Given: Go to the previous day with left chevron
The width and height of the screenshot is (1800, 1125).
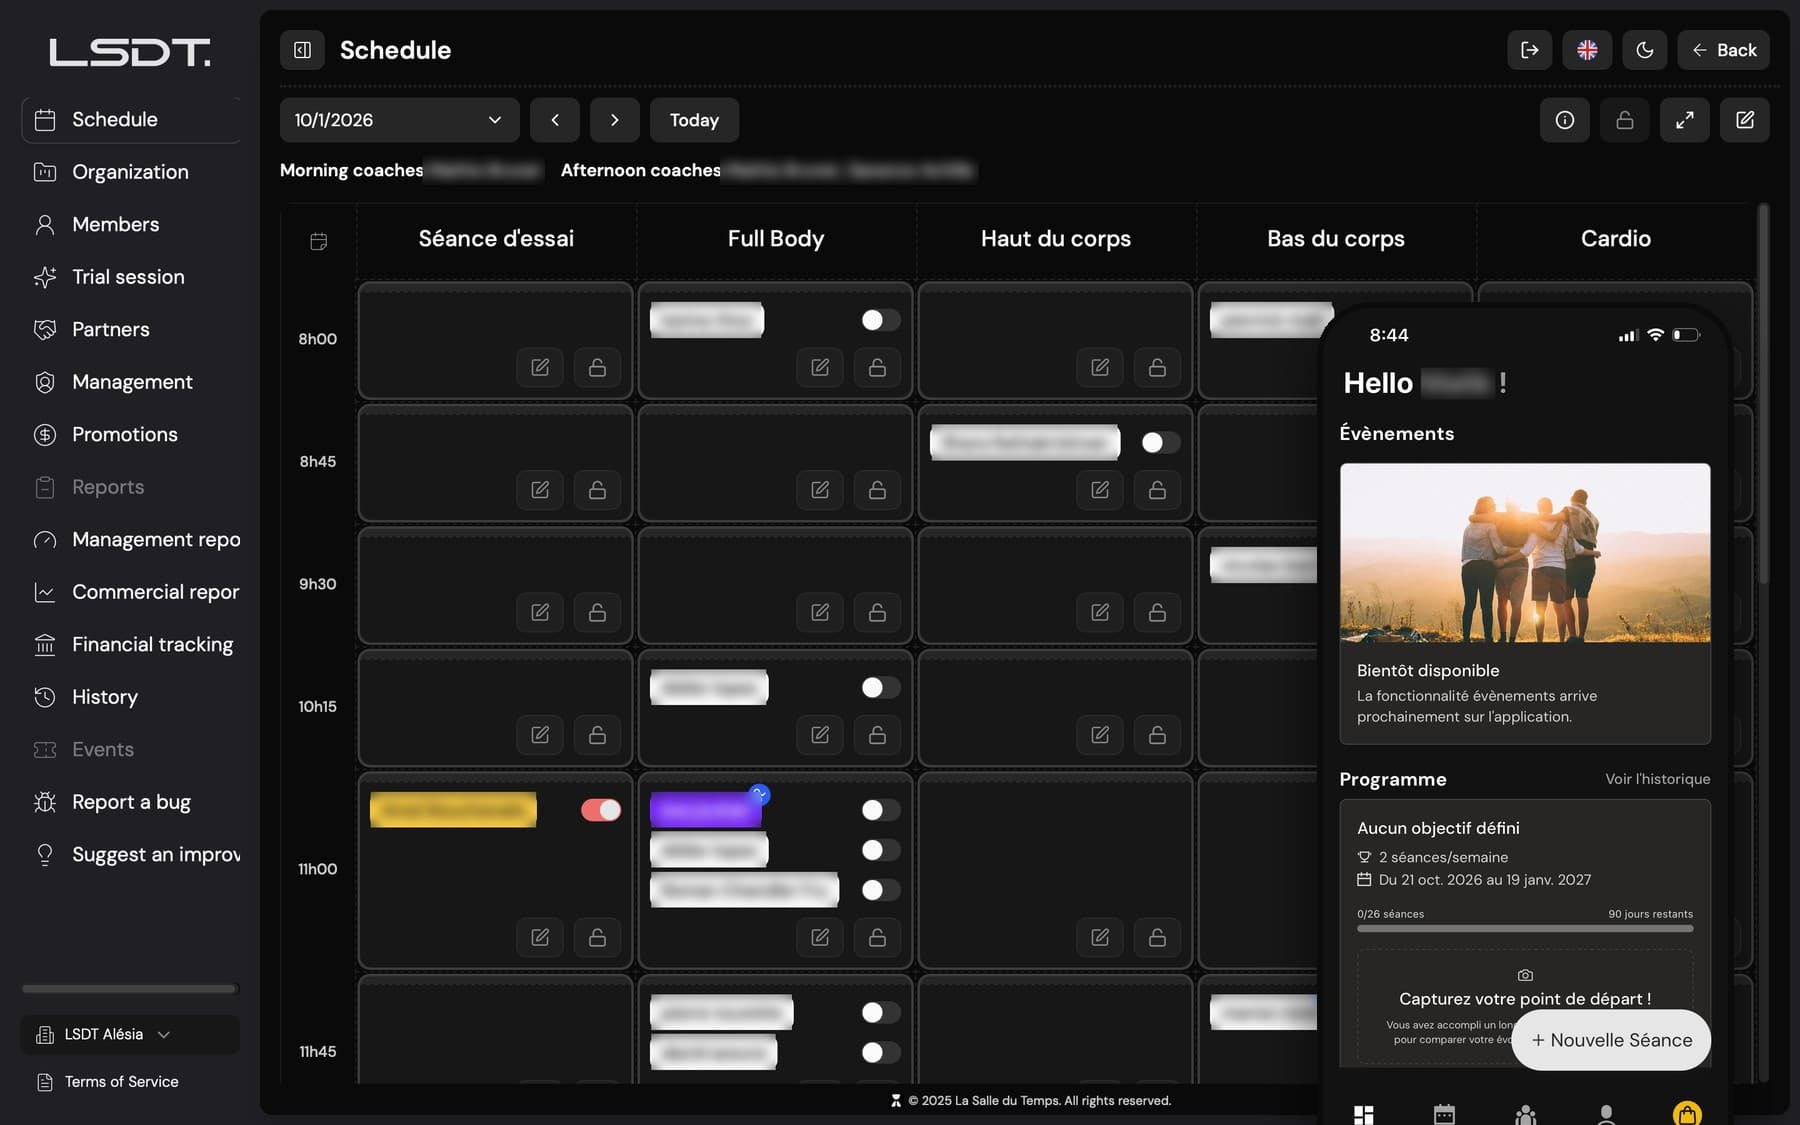Looking at the screenshot, I should pos(555,120).
